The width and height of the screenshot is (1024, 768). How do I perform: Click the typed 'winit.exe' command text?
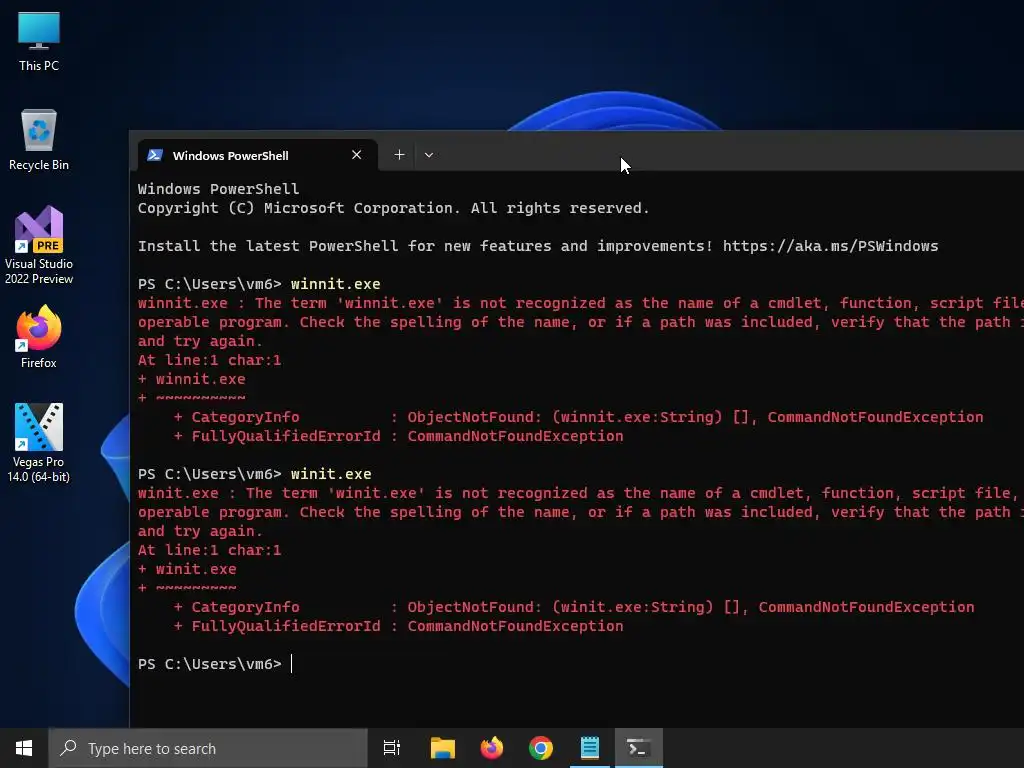pyautogui.click(x=330, y=474)
